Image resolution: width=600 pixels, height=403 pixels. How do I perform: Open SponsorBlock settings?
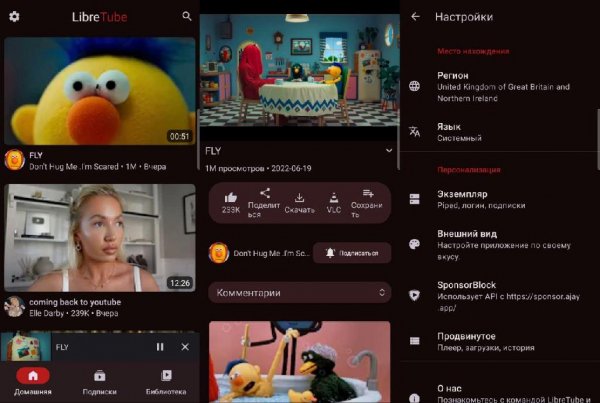click(500, 296)
